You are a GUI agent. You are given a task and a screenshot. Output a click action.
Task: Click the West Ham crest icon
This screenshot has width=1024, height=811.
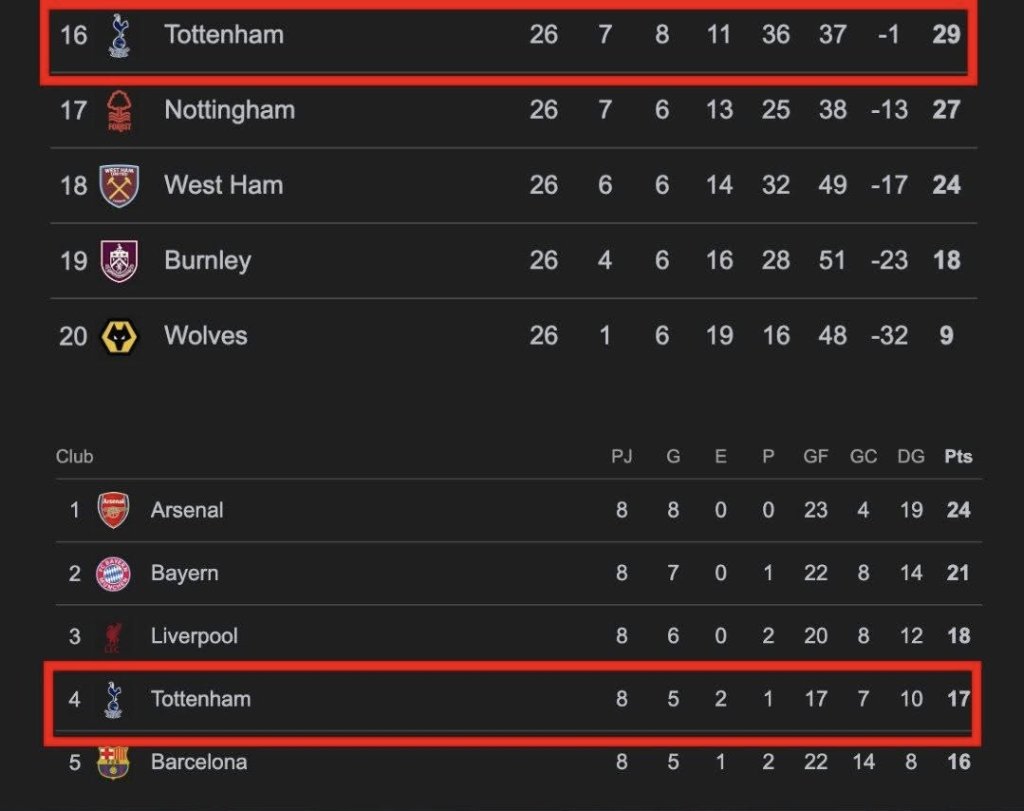point(120,186)
